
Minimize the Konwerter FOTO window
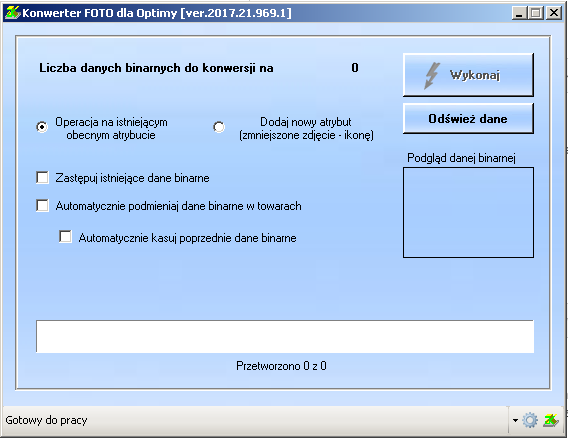coord(519,13)
